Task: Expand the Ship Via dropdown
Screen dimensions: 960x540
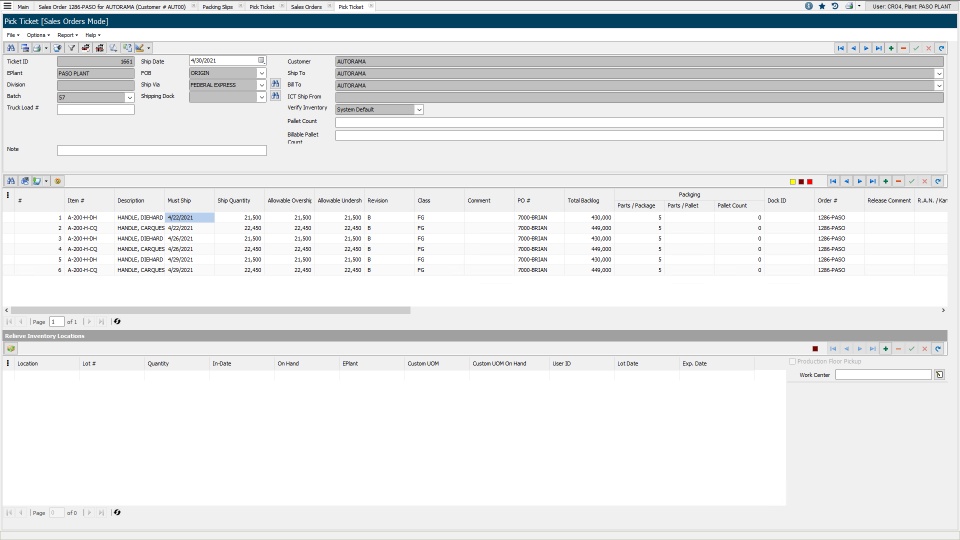Action: tap(261, 85)
